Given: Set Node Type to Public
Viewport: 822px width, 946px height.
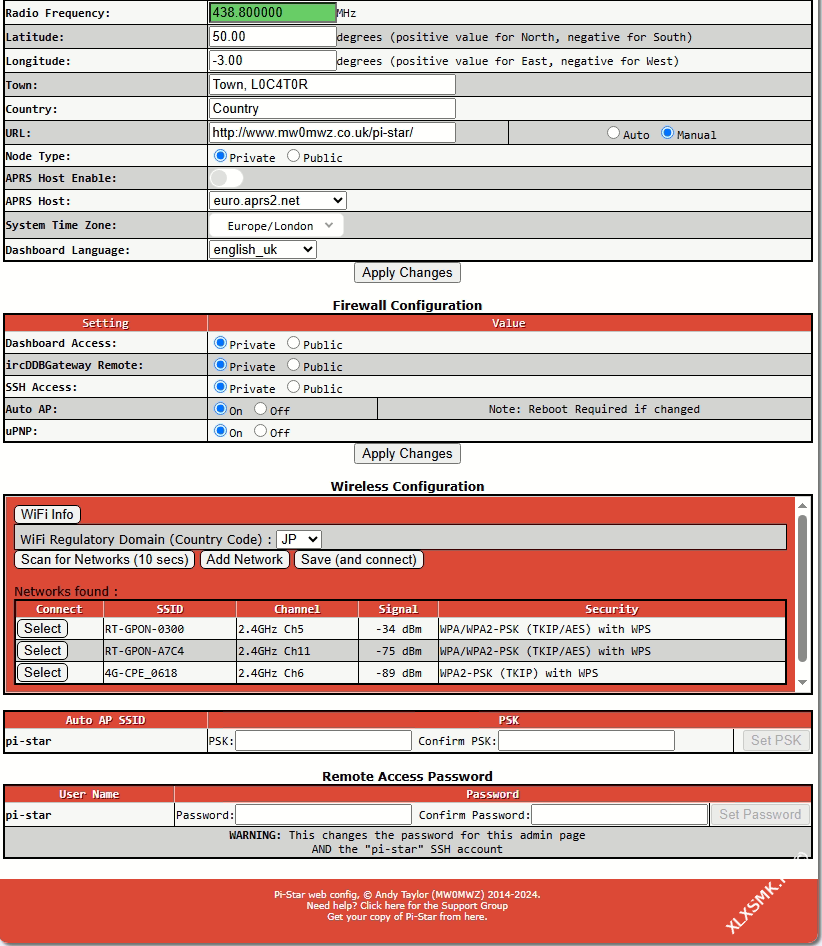Looking at the screenshot, I should (x=293, y=156).
